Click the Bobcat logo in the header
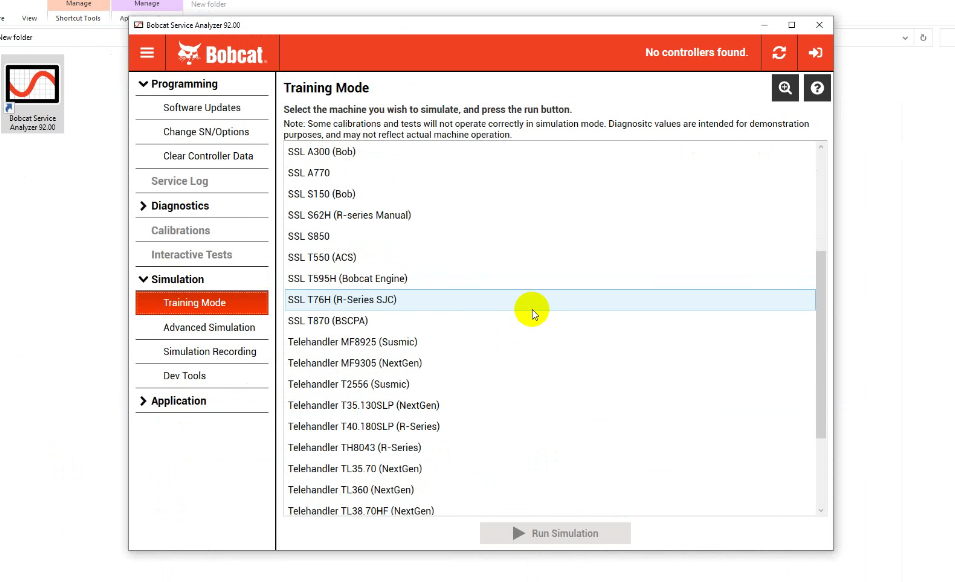 coord(222,54)
